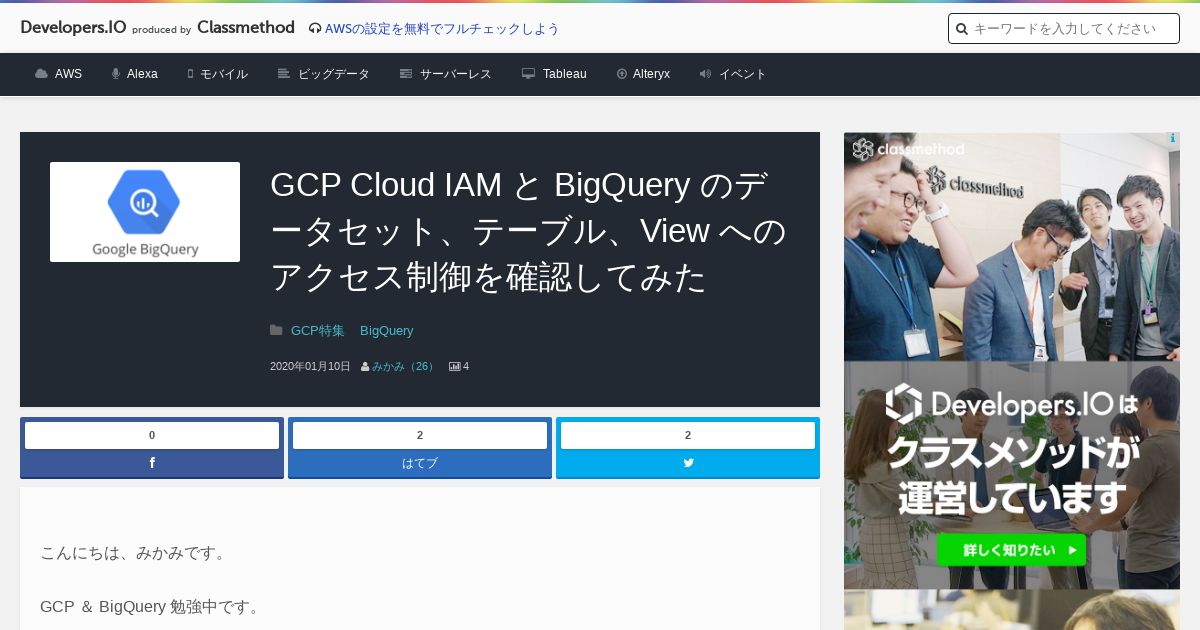1200x630 pixels.
Task: Open the GCP特集 category link
Action: pyautogui.click(x=318, y=330)
